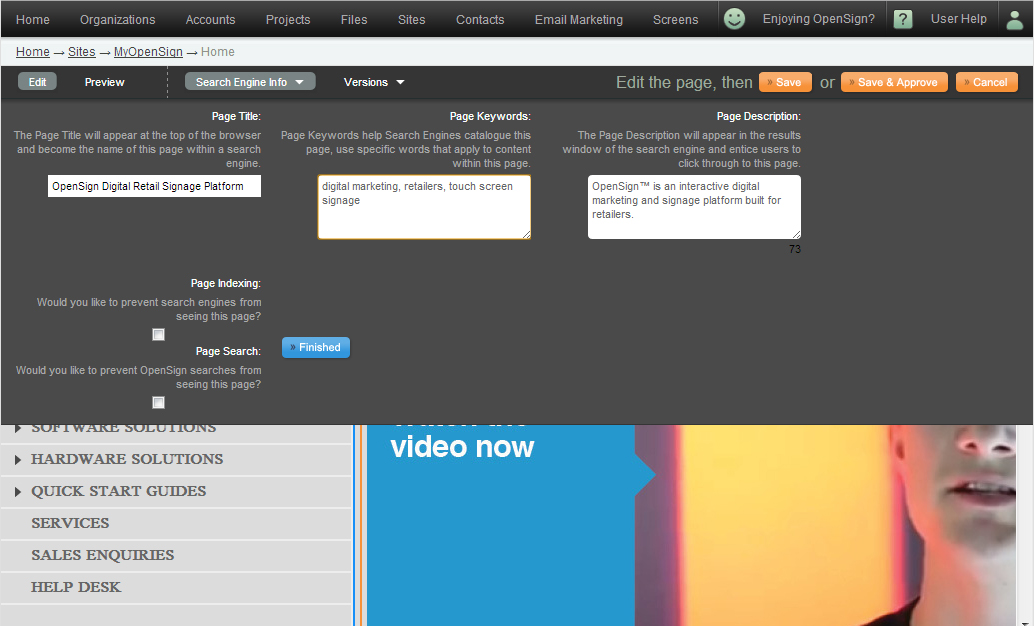Click the video thumbnail of the man
The width and height of the screenshot is (1034, 626).
coord(825,525)
